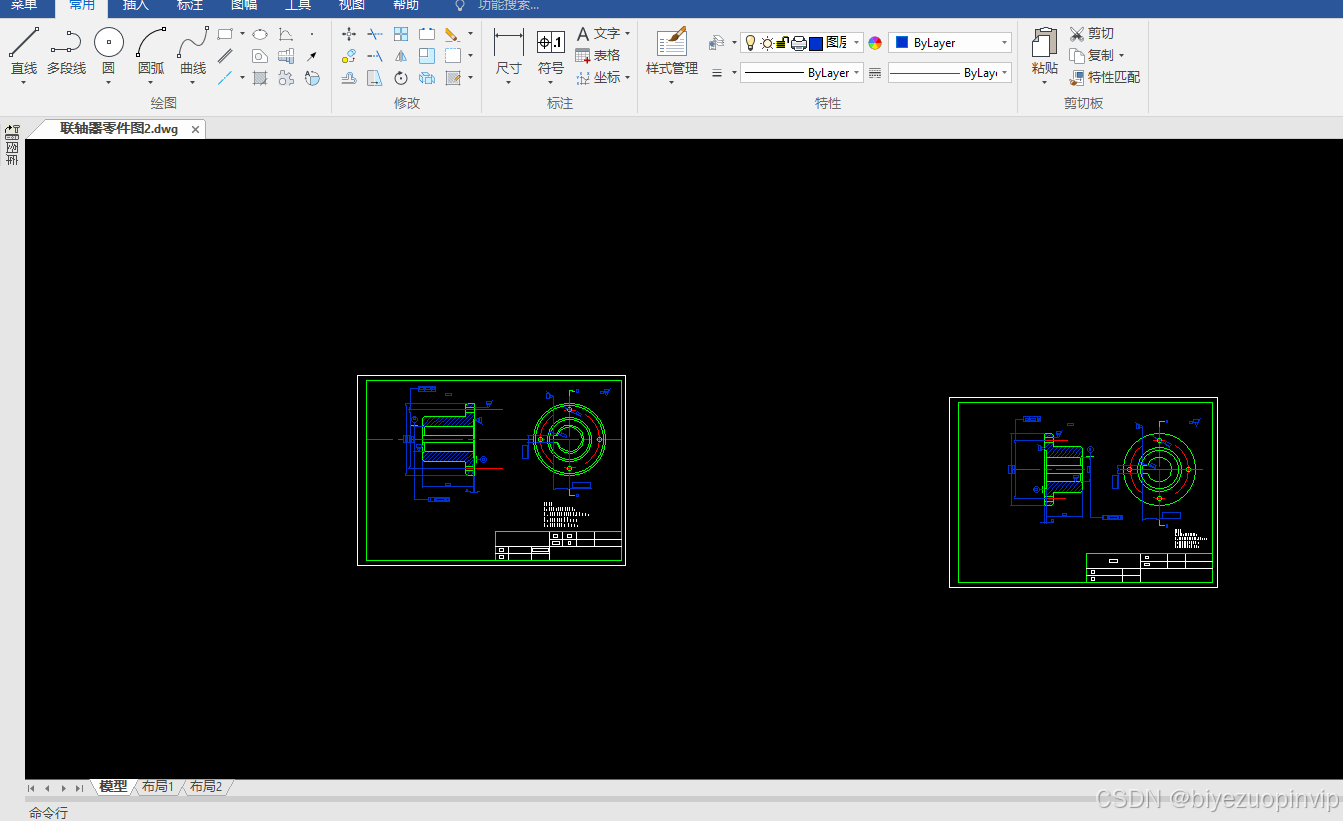Click the rectangle drawing tool icon
The width and height of the screenshot is (1343, 821).
pos(225,34)
